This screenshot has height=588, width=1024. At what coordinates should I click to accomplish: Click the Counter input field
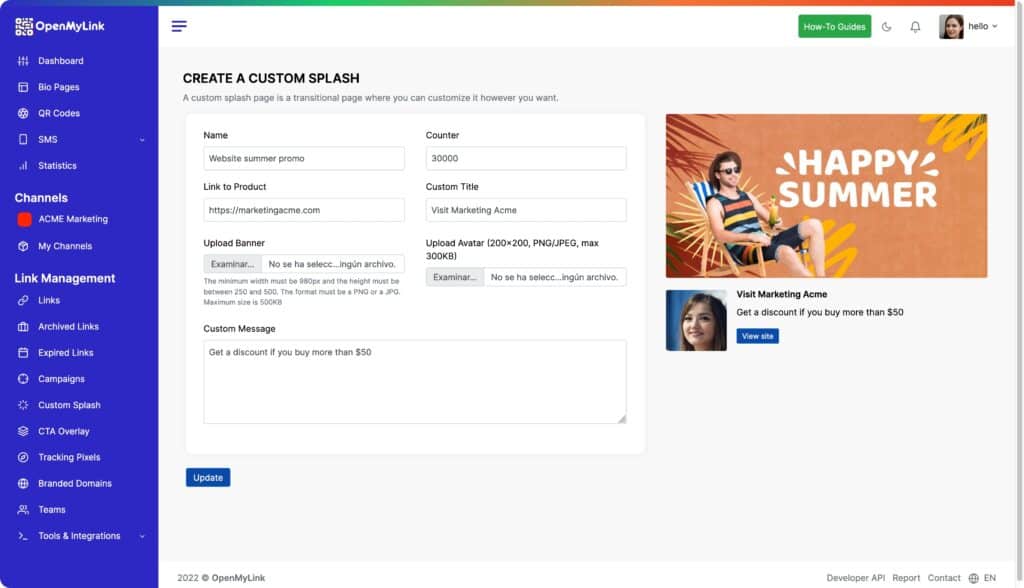click(x=526, y=158)
